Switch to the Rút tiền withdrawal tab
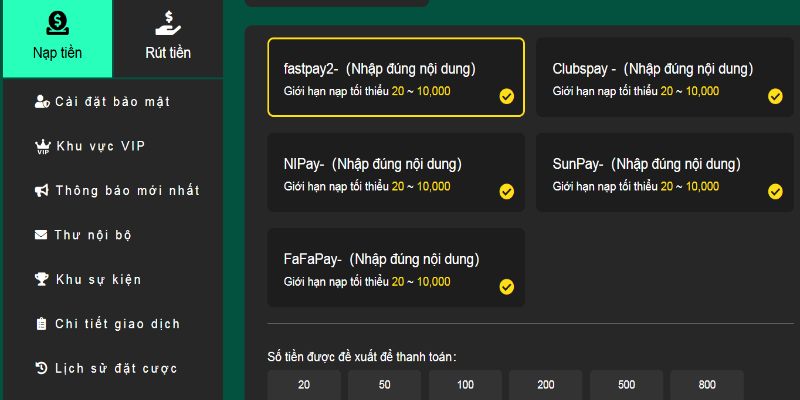 click(x=168, y=39)
